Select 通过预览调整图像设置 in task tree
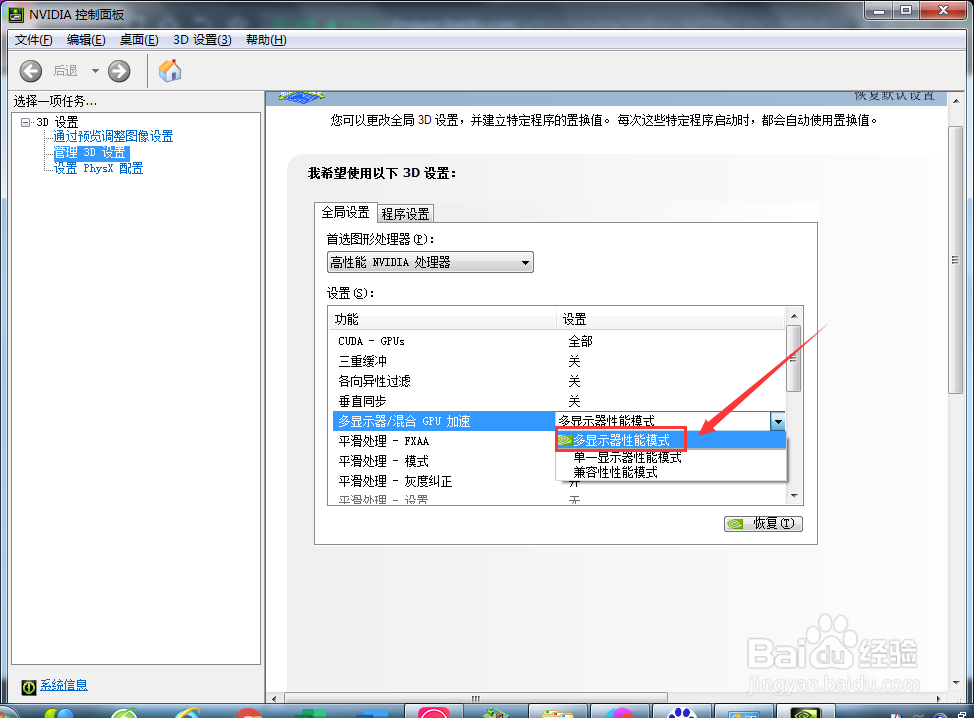This screenshot has height=718, width=974. pos(113,136)
